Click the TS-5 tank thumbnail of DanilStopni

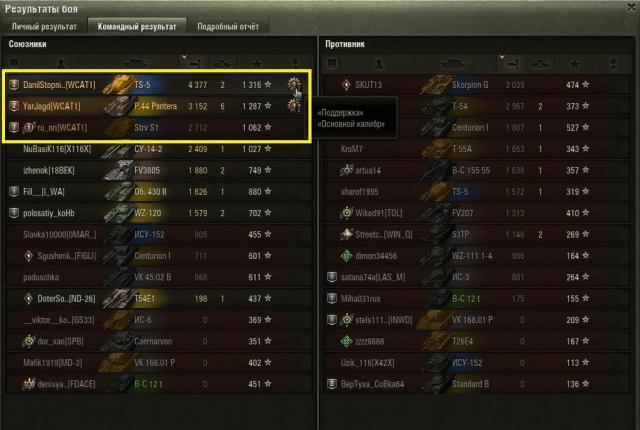pos(117,85)
